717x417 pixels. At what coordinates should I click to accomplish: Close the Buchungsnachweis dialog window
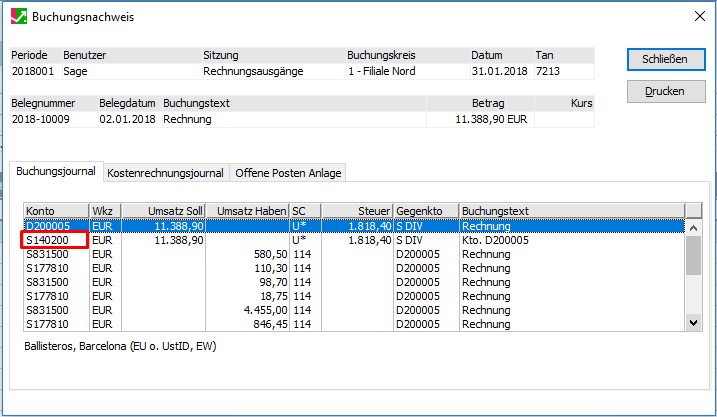click(696, 16)
